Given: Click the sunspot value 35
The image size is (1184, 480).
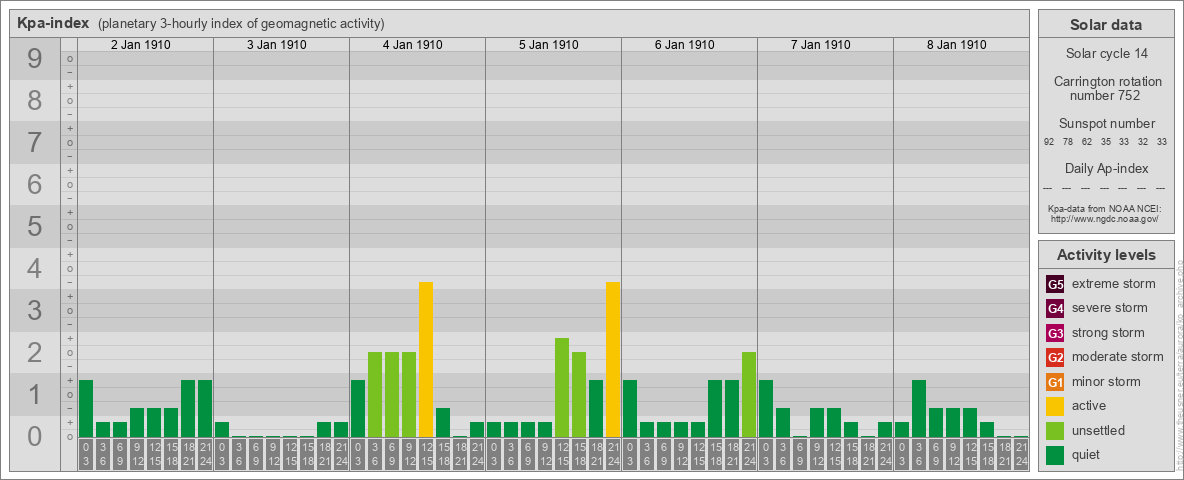Looking at the screenshot, I should point(1105,142).
